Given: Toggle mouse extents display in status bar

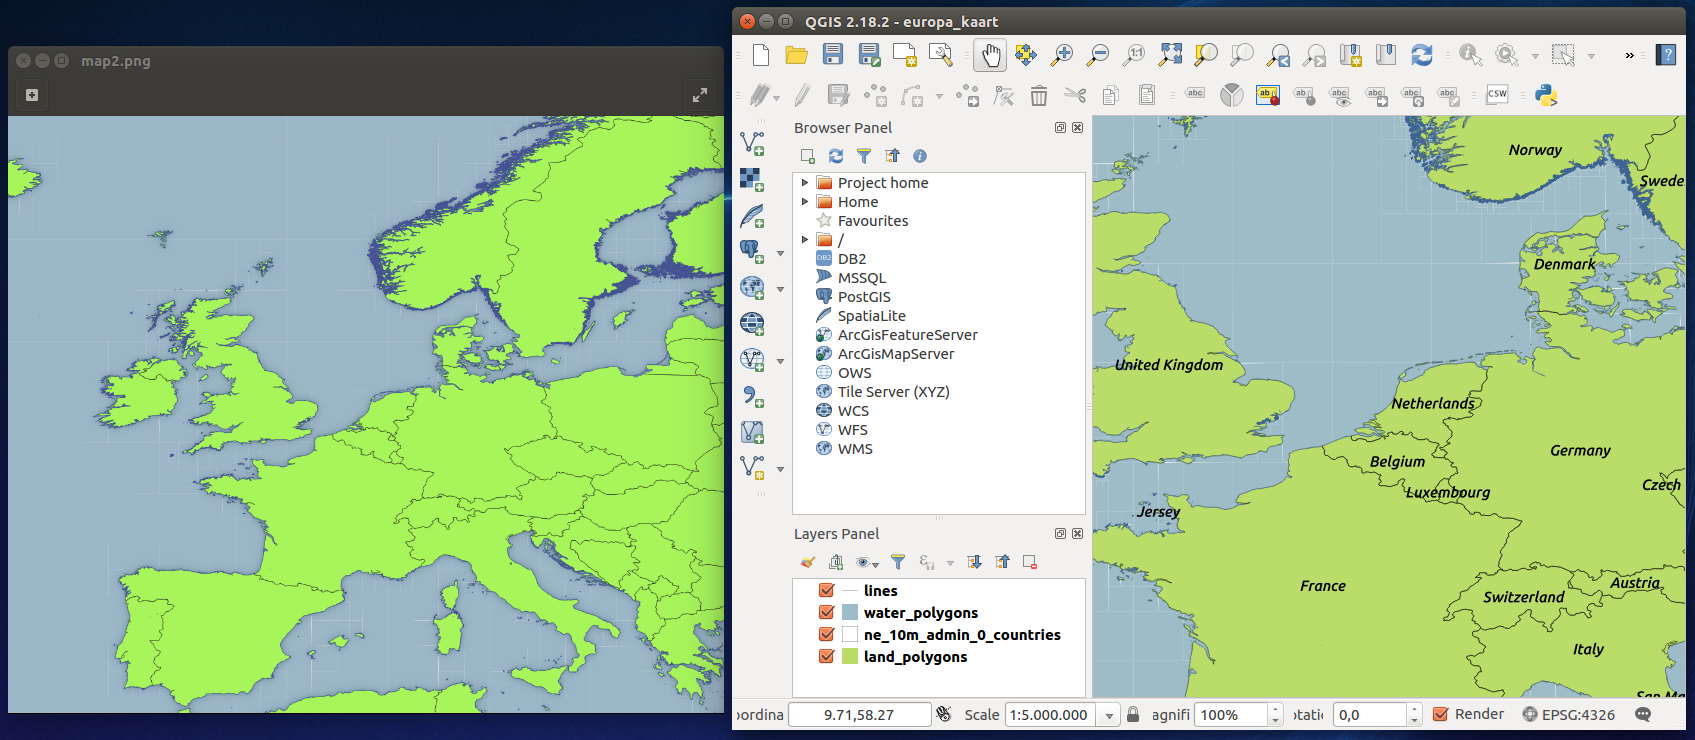Looking at the screenshot, I should (x=943, y=714).
